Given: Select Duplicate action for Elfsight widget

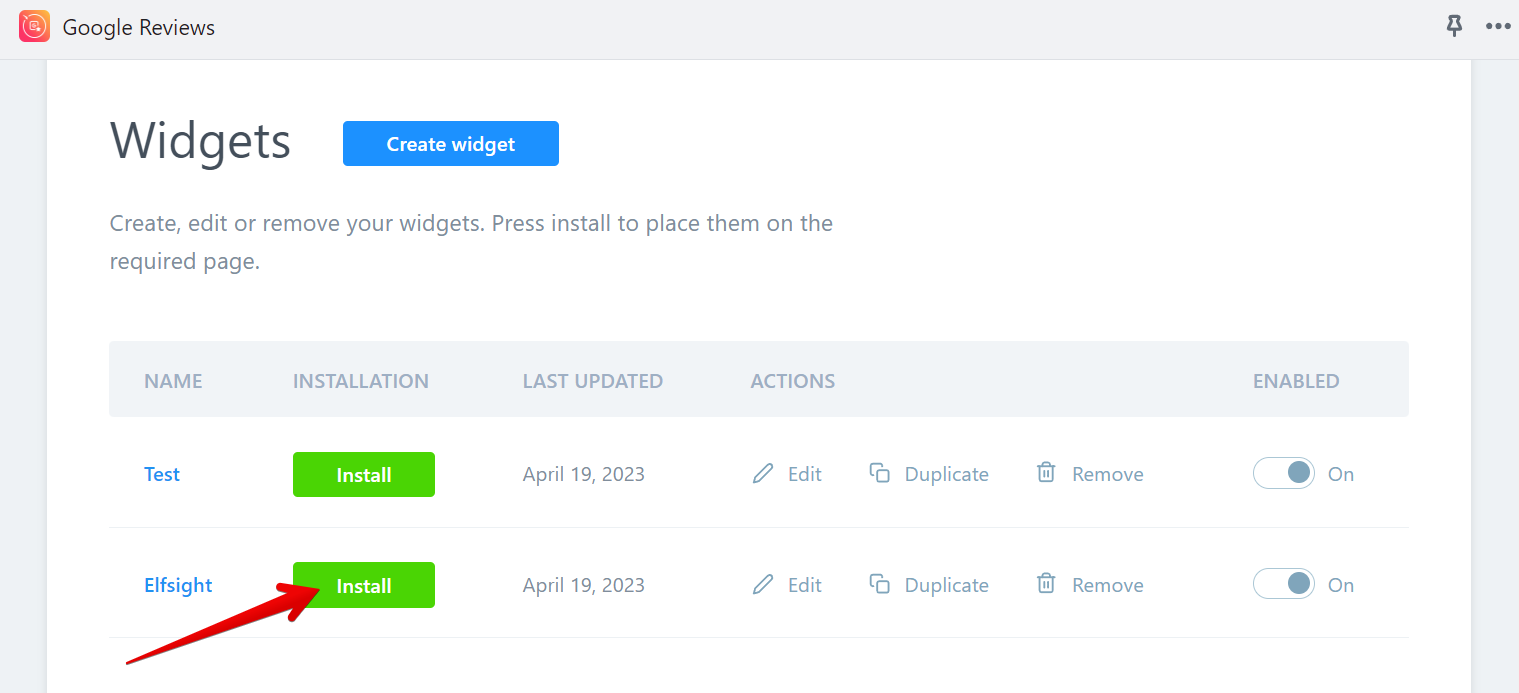Looking at the screenshot, I should click(x=929, y=584).
